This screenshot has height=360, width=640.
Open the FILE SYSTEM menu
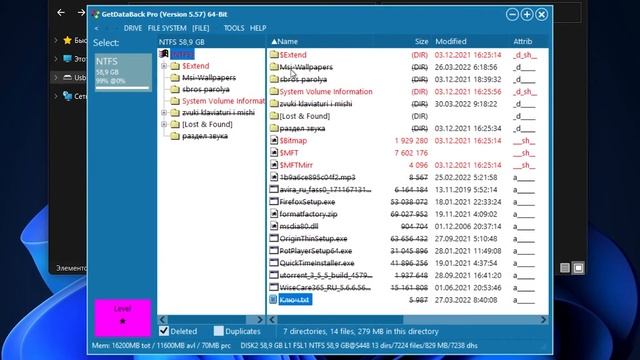coord(167,28)
